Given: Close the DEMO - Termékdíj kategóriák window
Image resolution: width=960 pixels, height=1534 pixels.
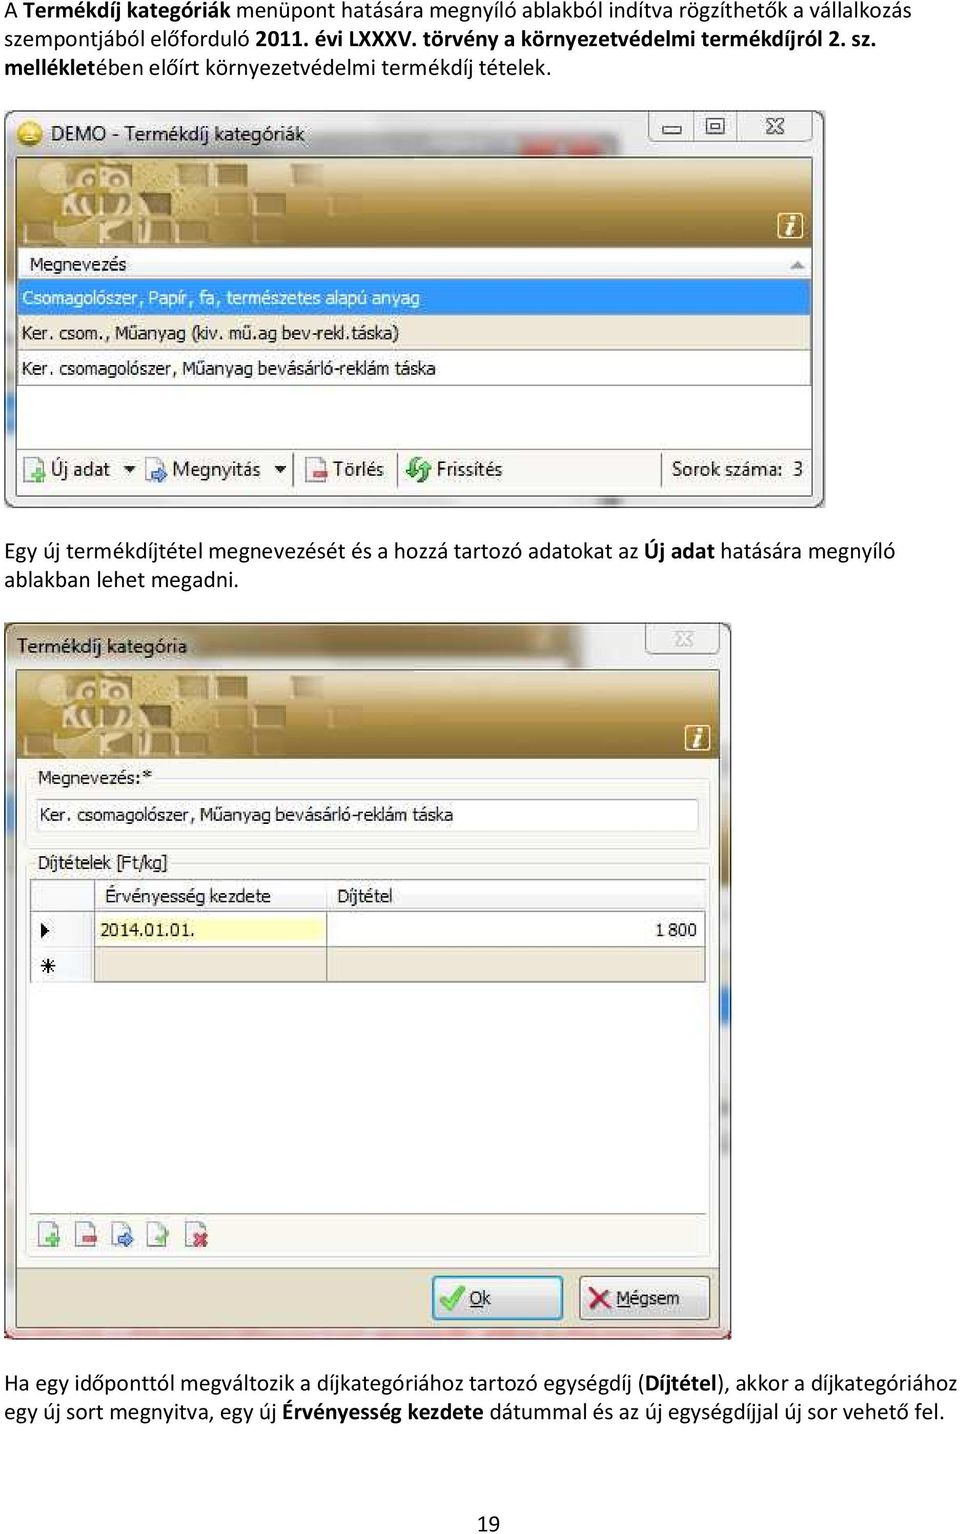Looking at the screenshot, I should coord(775,127).
